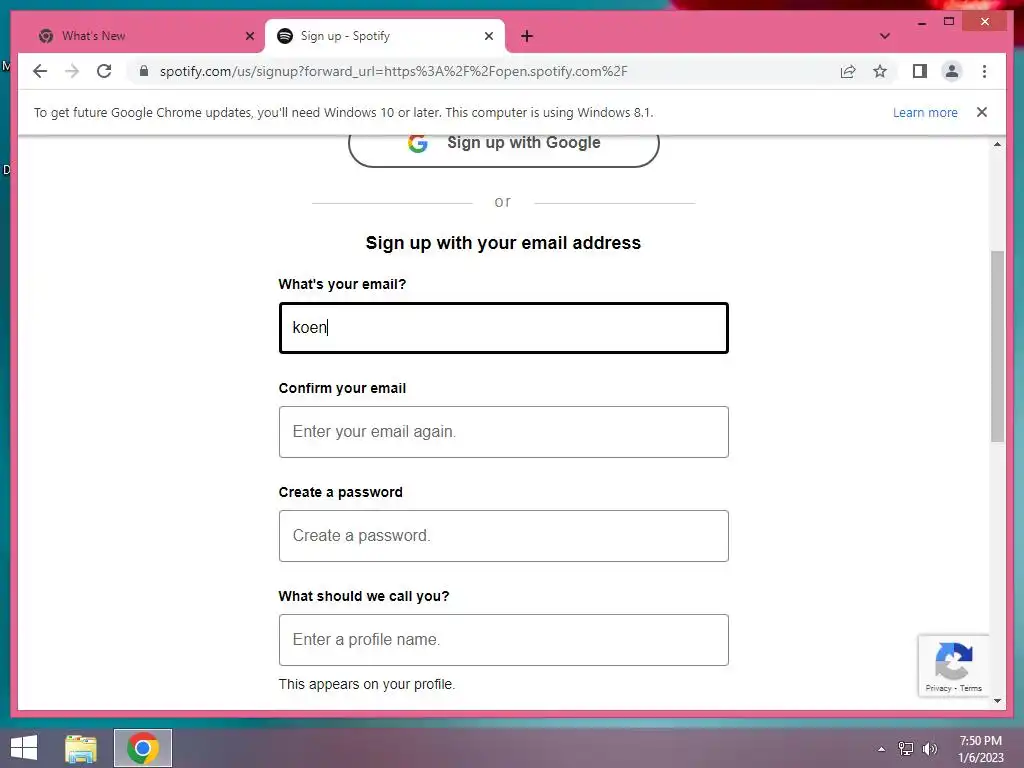Open network status tray icon
This screenshot has width=1024, height=768.
906,748
